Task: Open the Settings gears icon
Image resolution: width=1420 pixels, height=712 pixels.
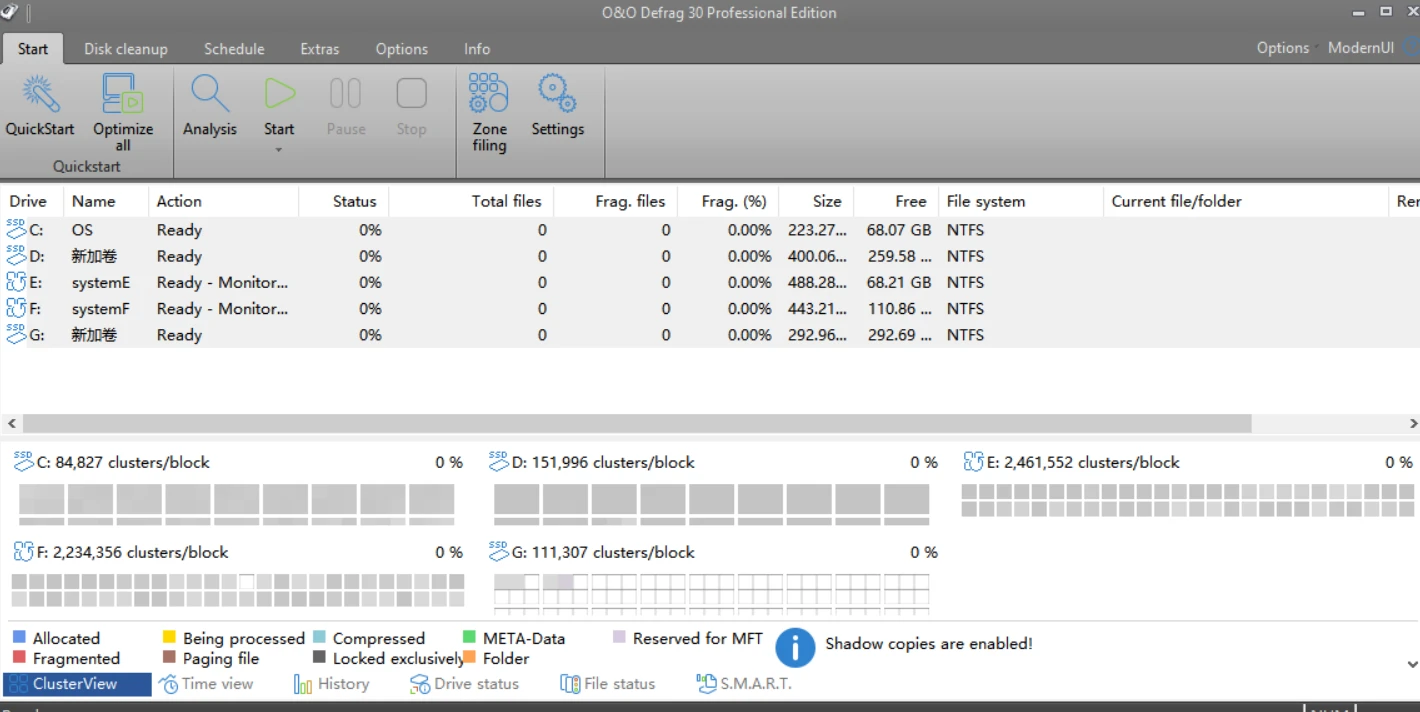Action: tap(557, 94)
